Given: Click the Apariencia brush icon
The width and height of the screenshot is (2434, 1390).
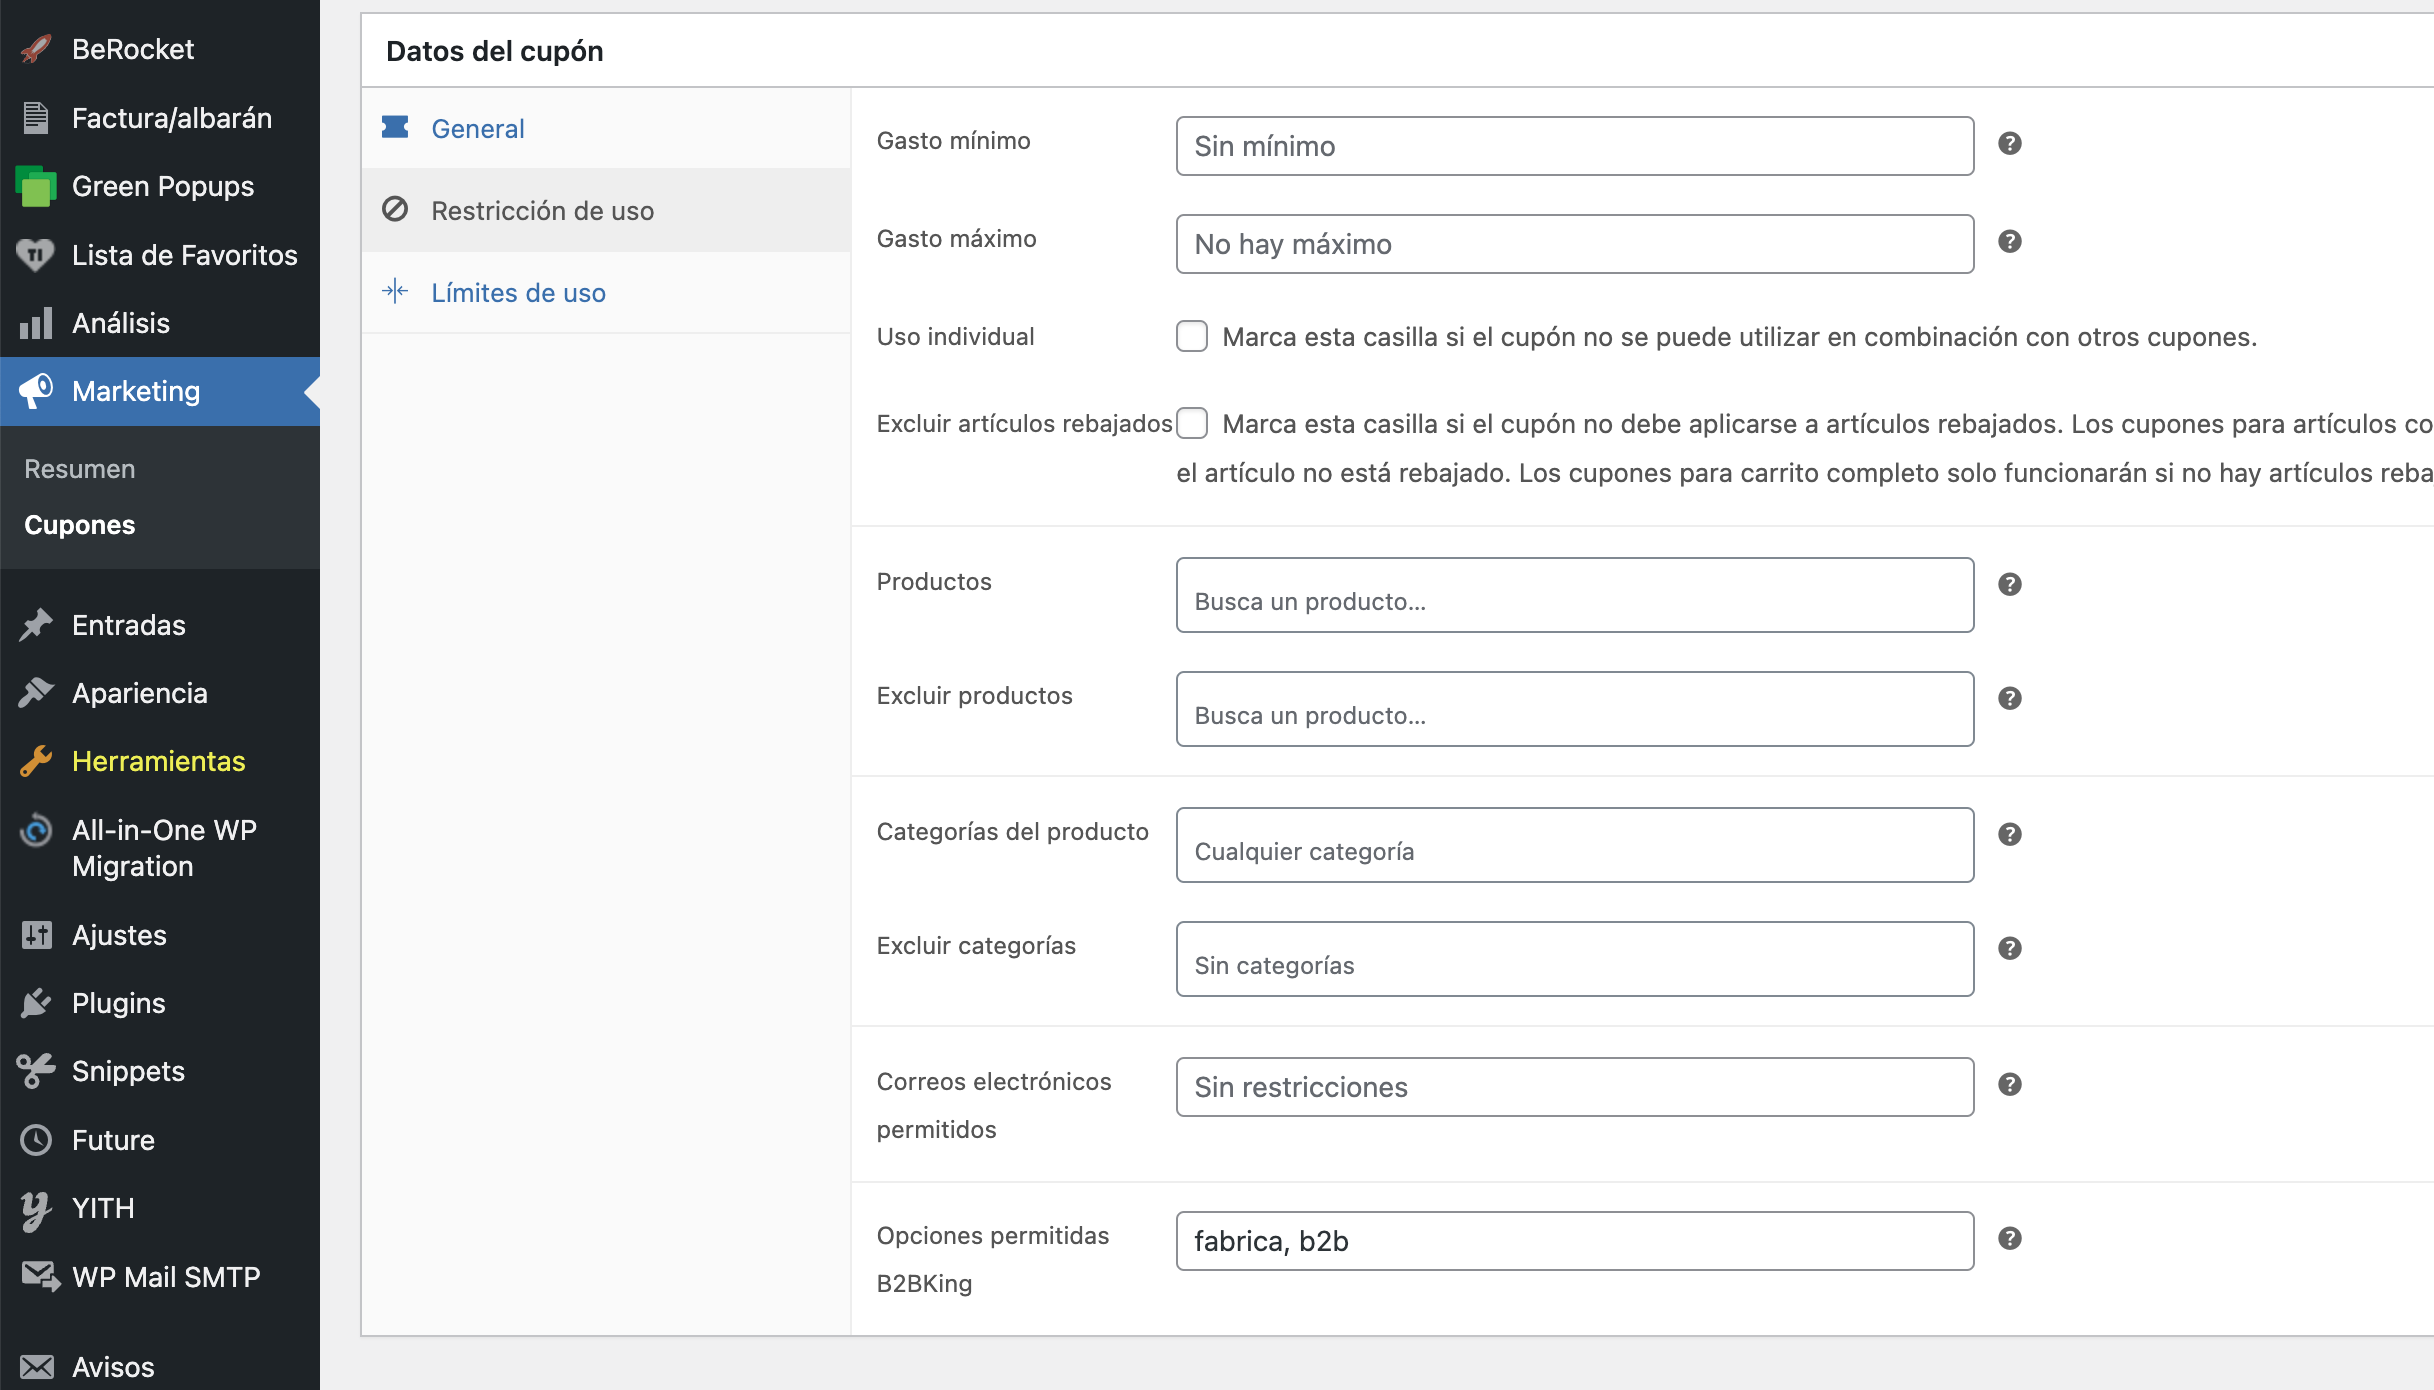Looking at the screenshot, I should pos(36,693).
